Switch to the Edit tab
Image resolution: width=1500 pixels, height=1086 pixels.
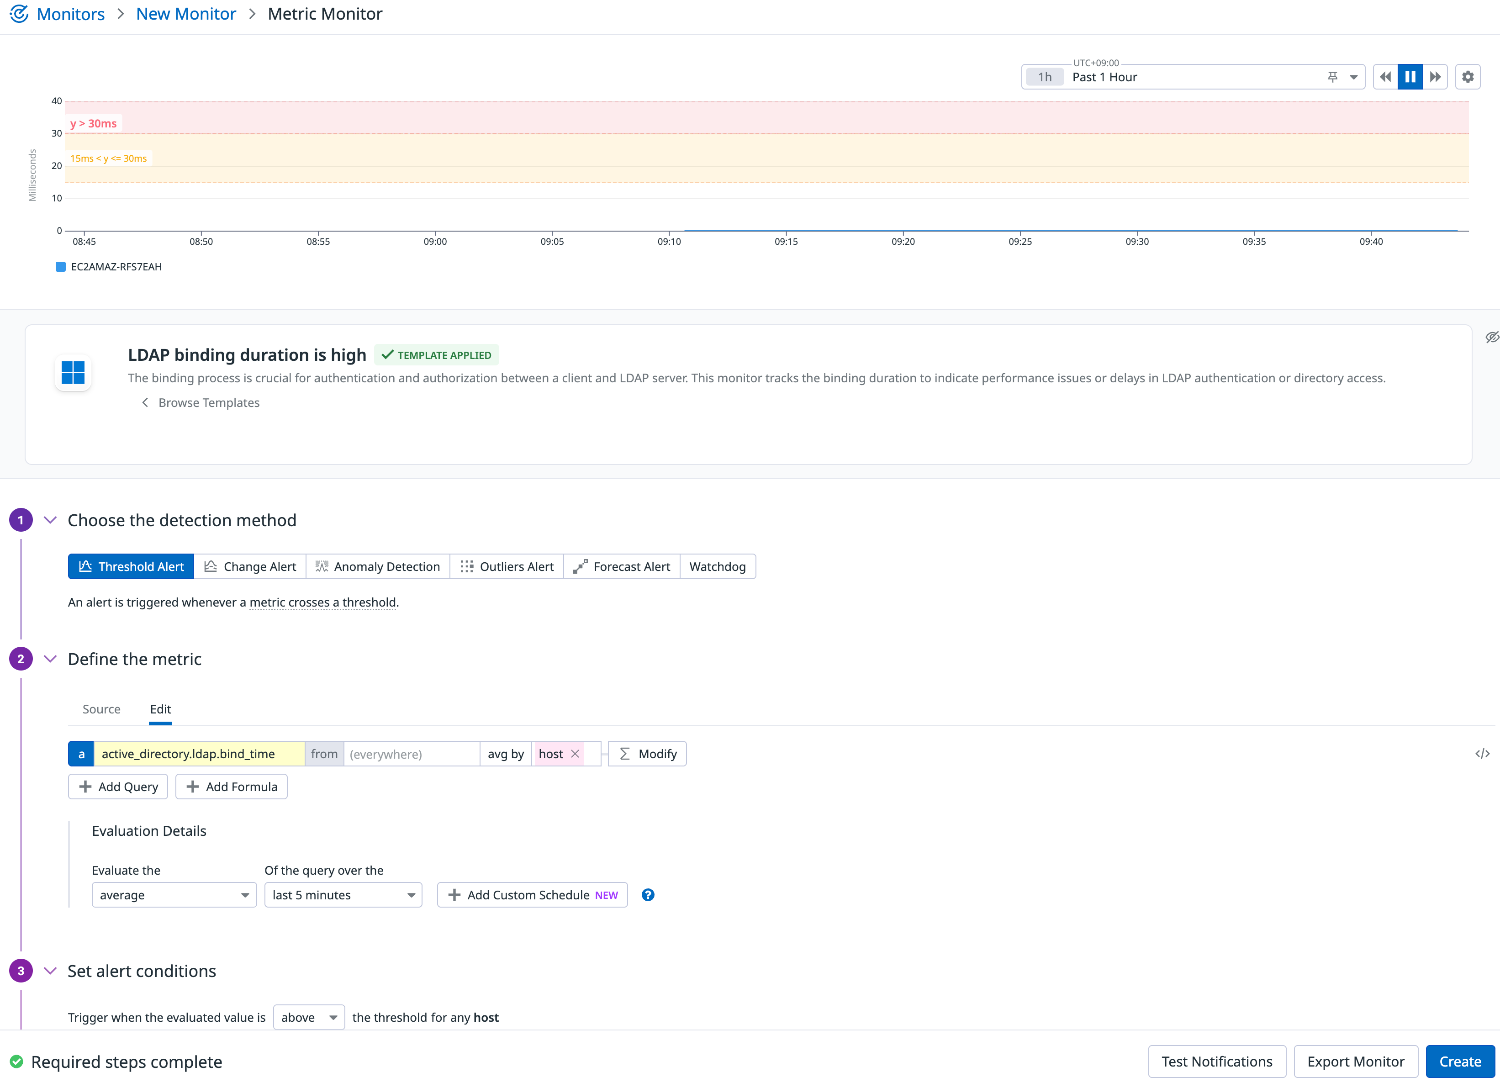(x=160, y=709)
